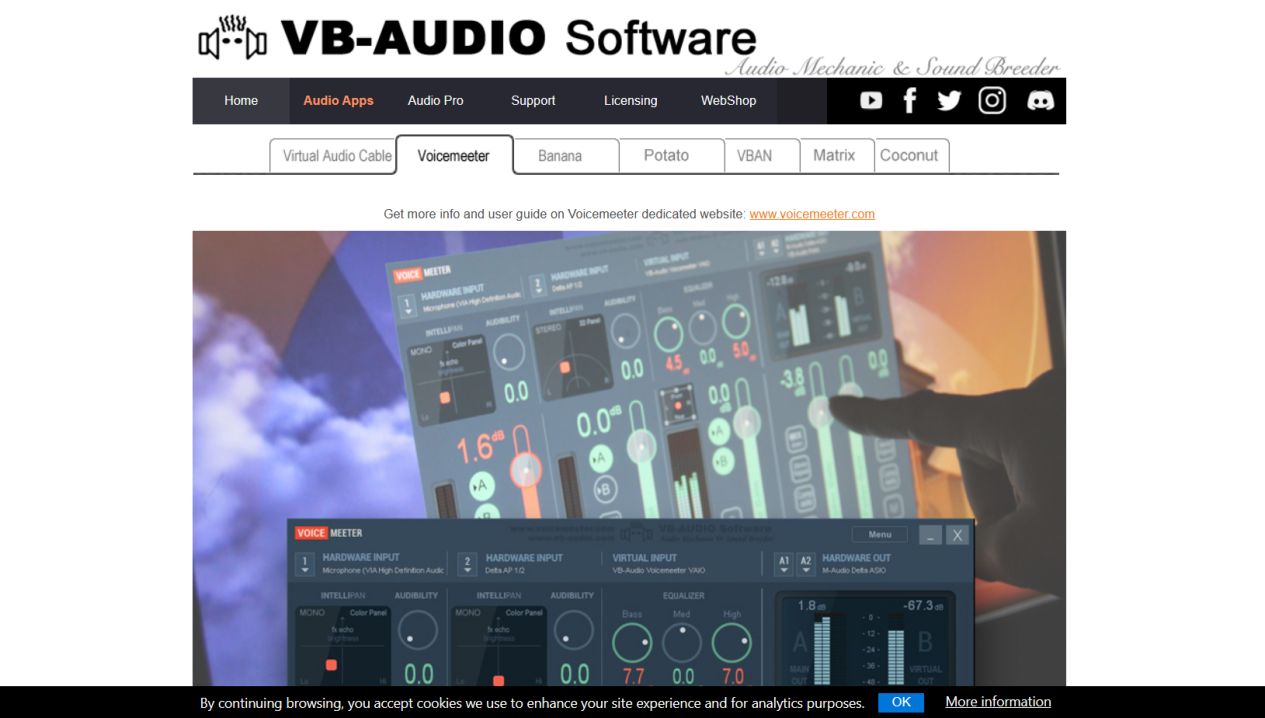Follow the www.voicemeeter.com link
This screenshot has width=1265, height=718.
pos(812,214)
